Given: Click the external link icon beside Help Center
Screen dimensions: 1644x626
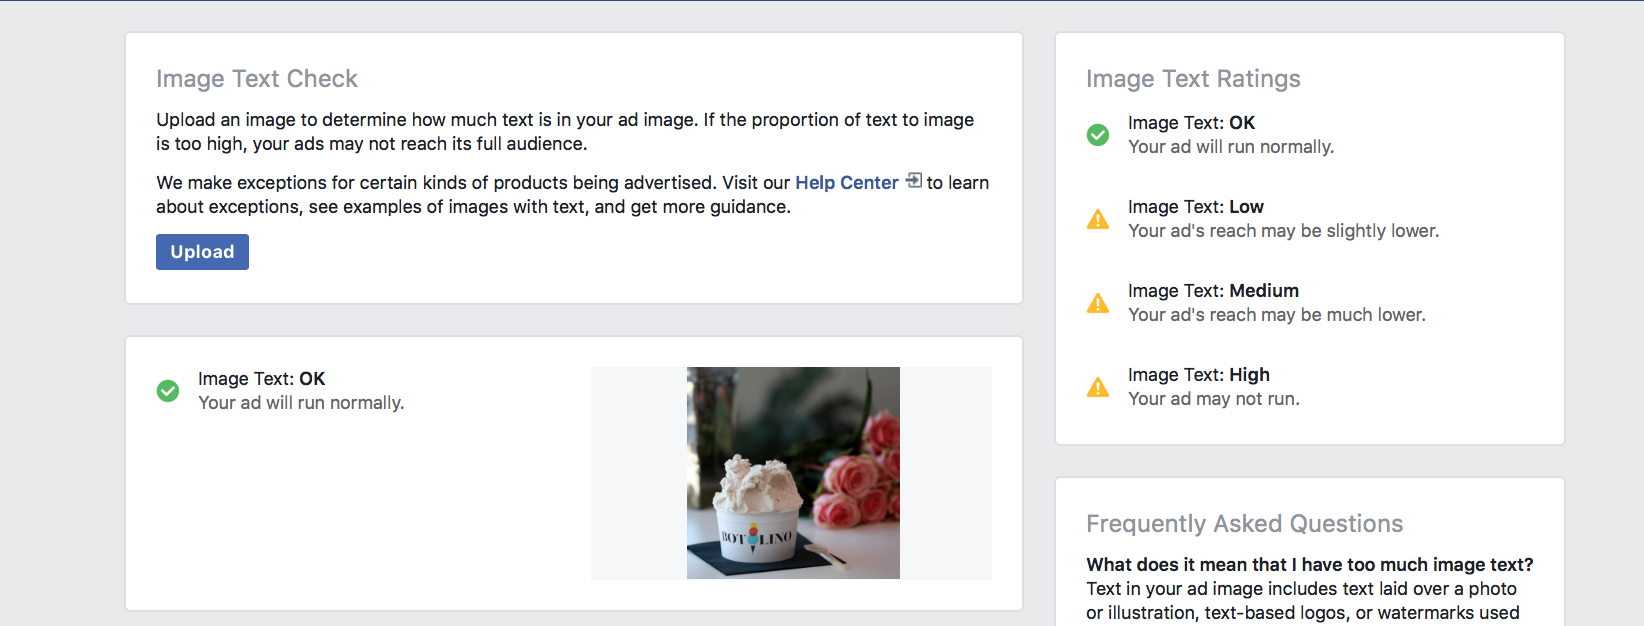Looking at the screenshot, I should [913, 181].
